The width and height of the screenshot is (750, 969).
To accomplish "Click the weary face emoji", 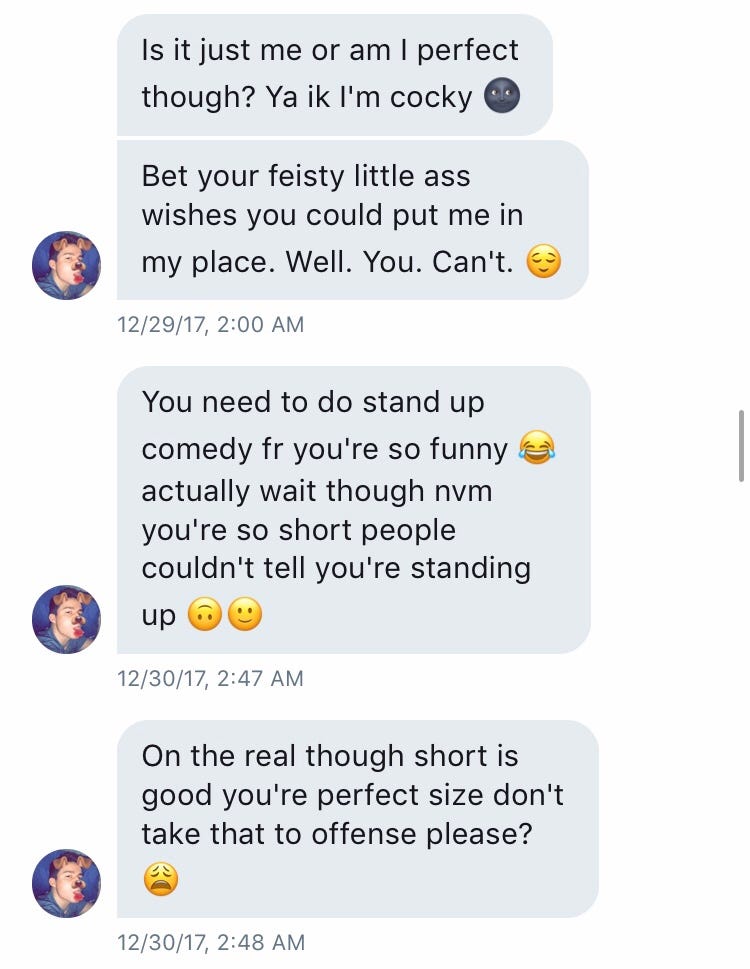I will pyautogui.click(x=161, y=879).
